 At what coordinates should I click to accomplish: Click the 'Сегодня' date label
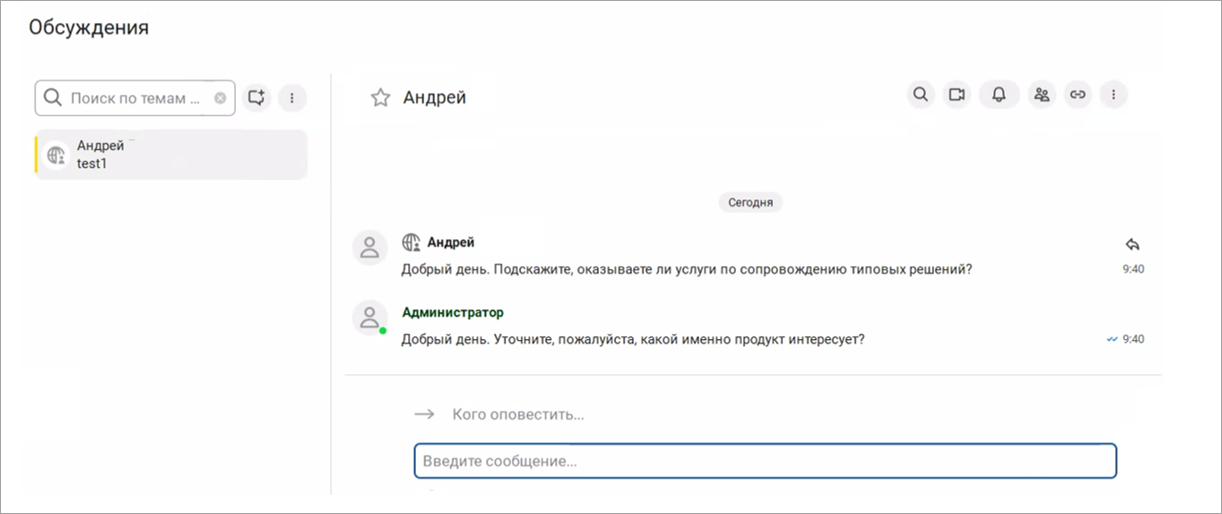point(750,202)
